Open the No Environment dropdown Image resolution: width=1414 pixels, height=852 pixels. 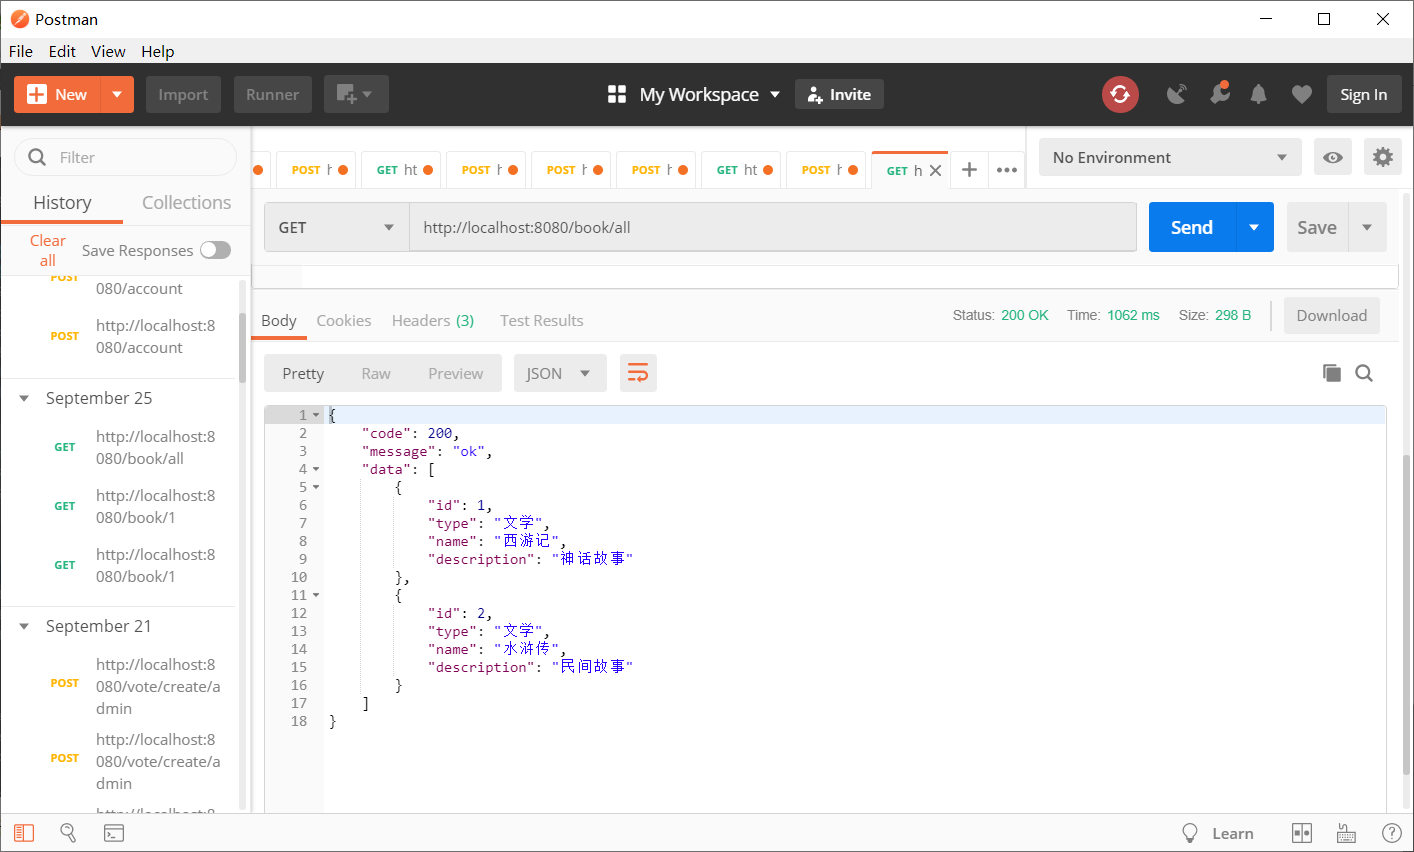point(1169,157)
